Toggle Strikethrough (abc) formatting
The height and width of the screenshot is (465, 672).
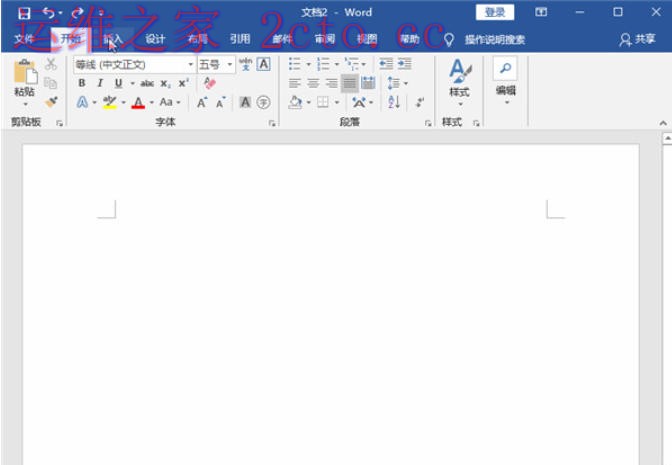[x=147, y=83]
